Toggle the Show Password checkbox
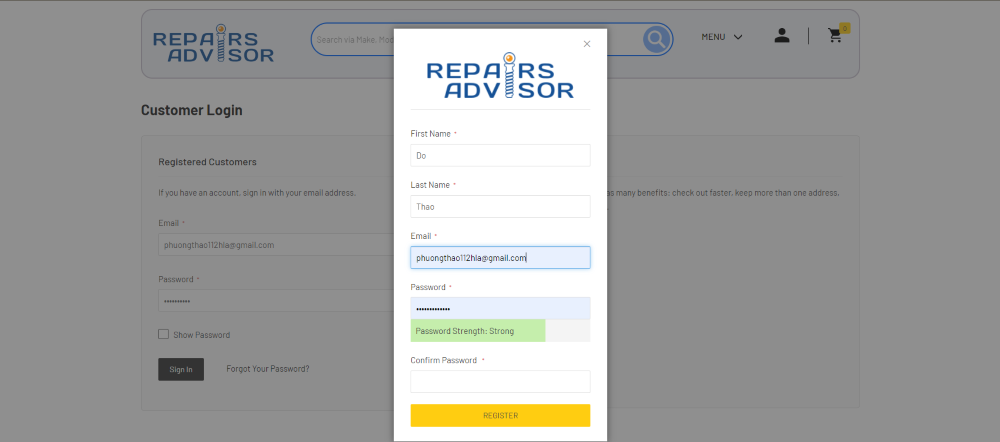Screen dimensions: 1000x442 (x=163, y=334)
